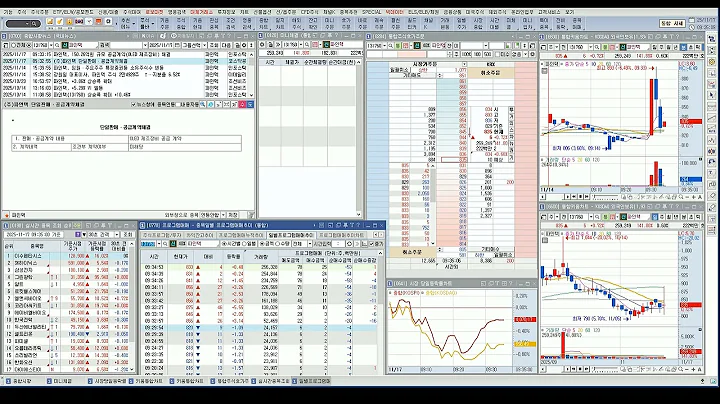This screenshot has width=720, height=404.
Task: Open the 시장가주문 order type dropdown
Action: click(x=464, y=63)
